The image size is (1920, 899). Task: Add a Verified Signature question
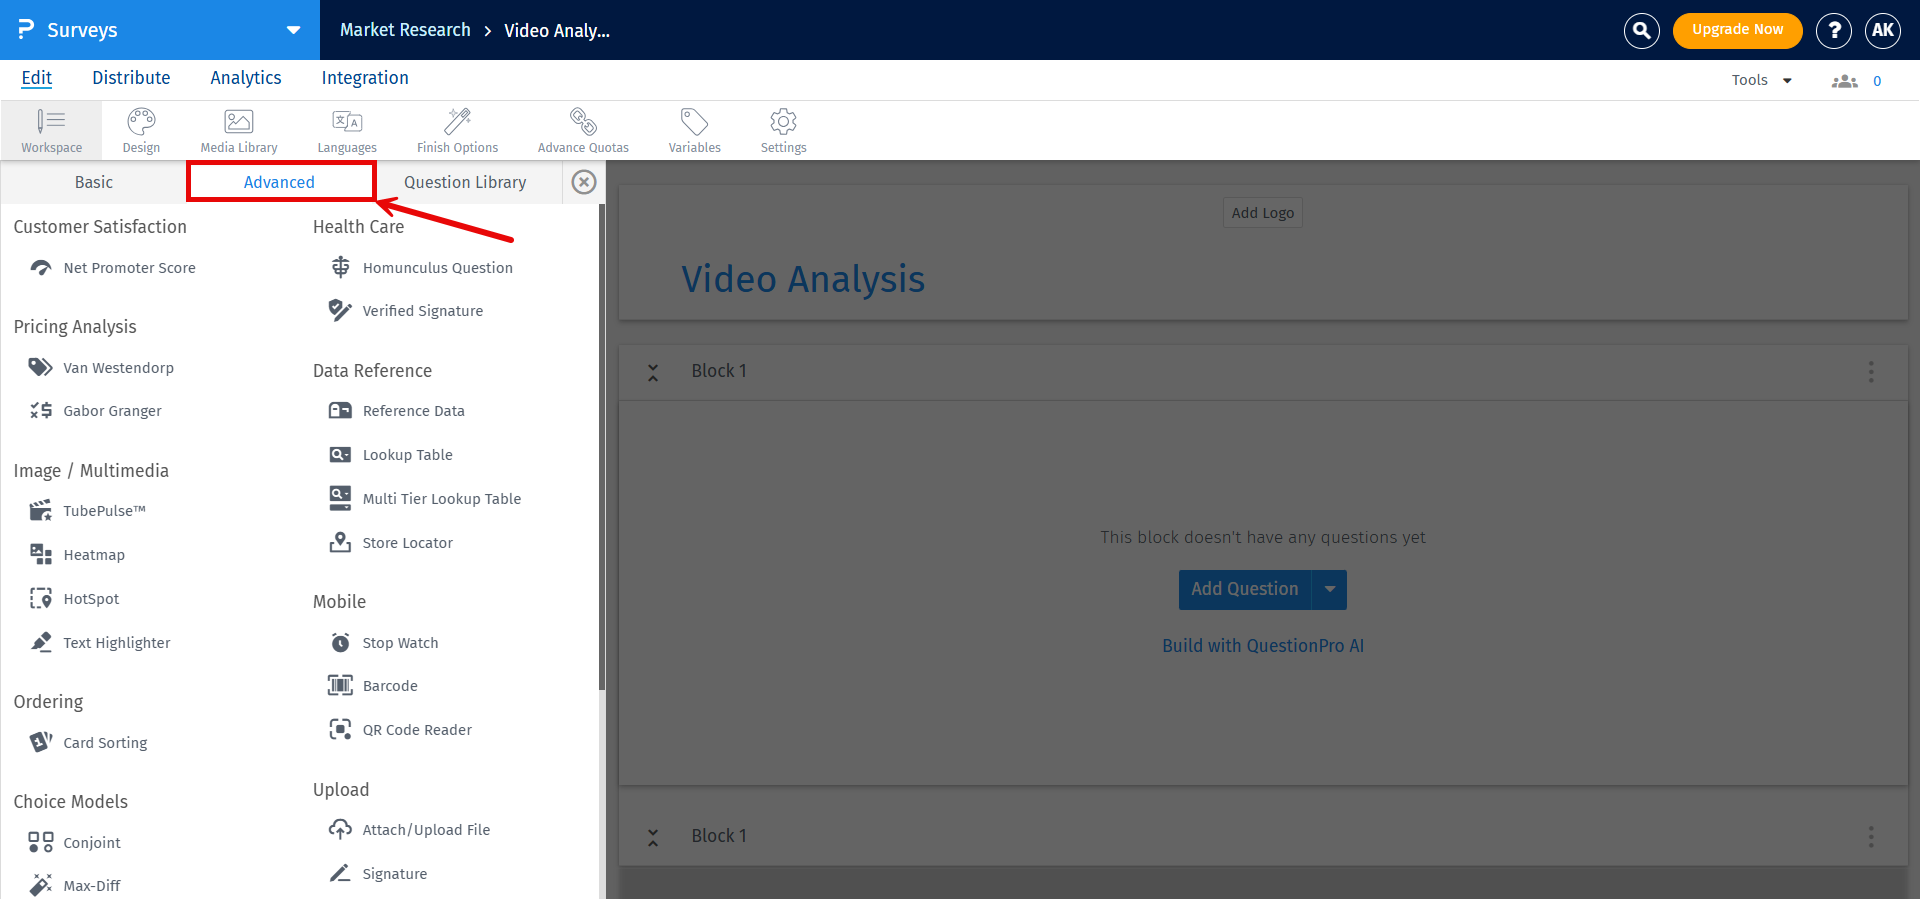click(x=406, y=311)
